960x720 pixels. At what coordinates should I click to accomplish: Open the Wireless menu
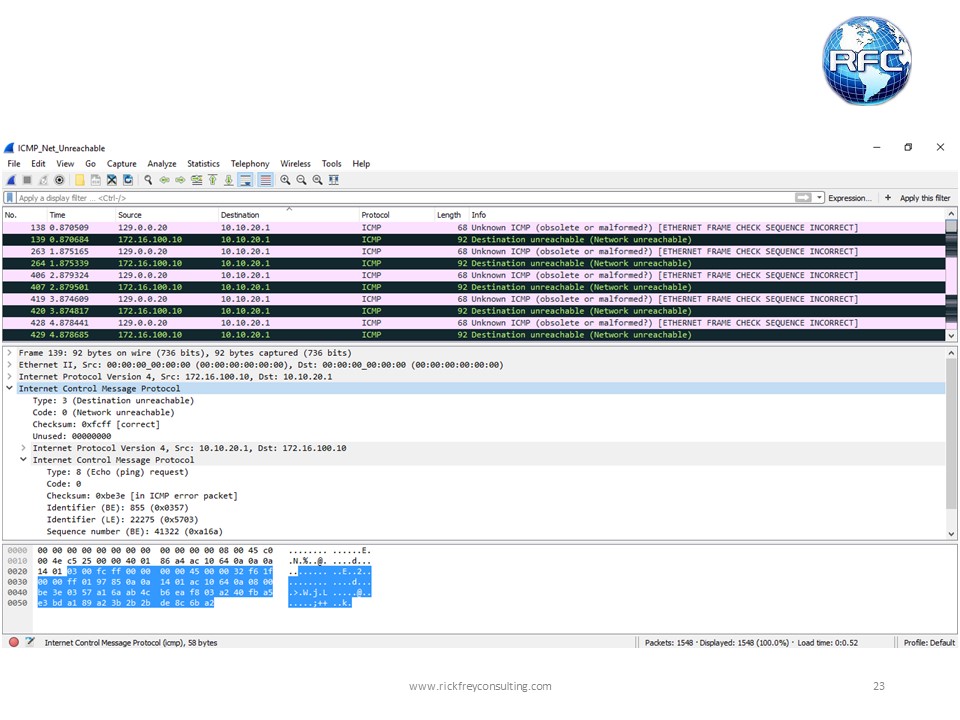click(296, 164)
